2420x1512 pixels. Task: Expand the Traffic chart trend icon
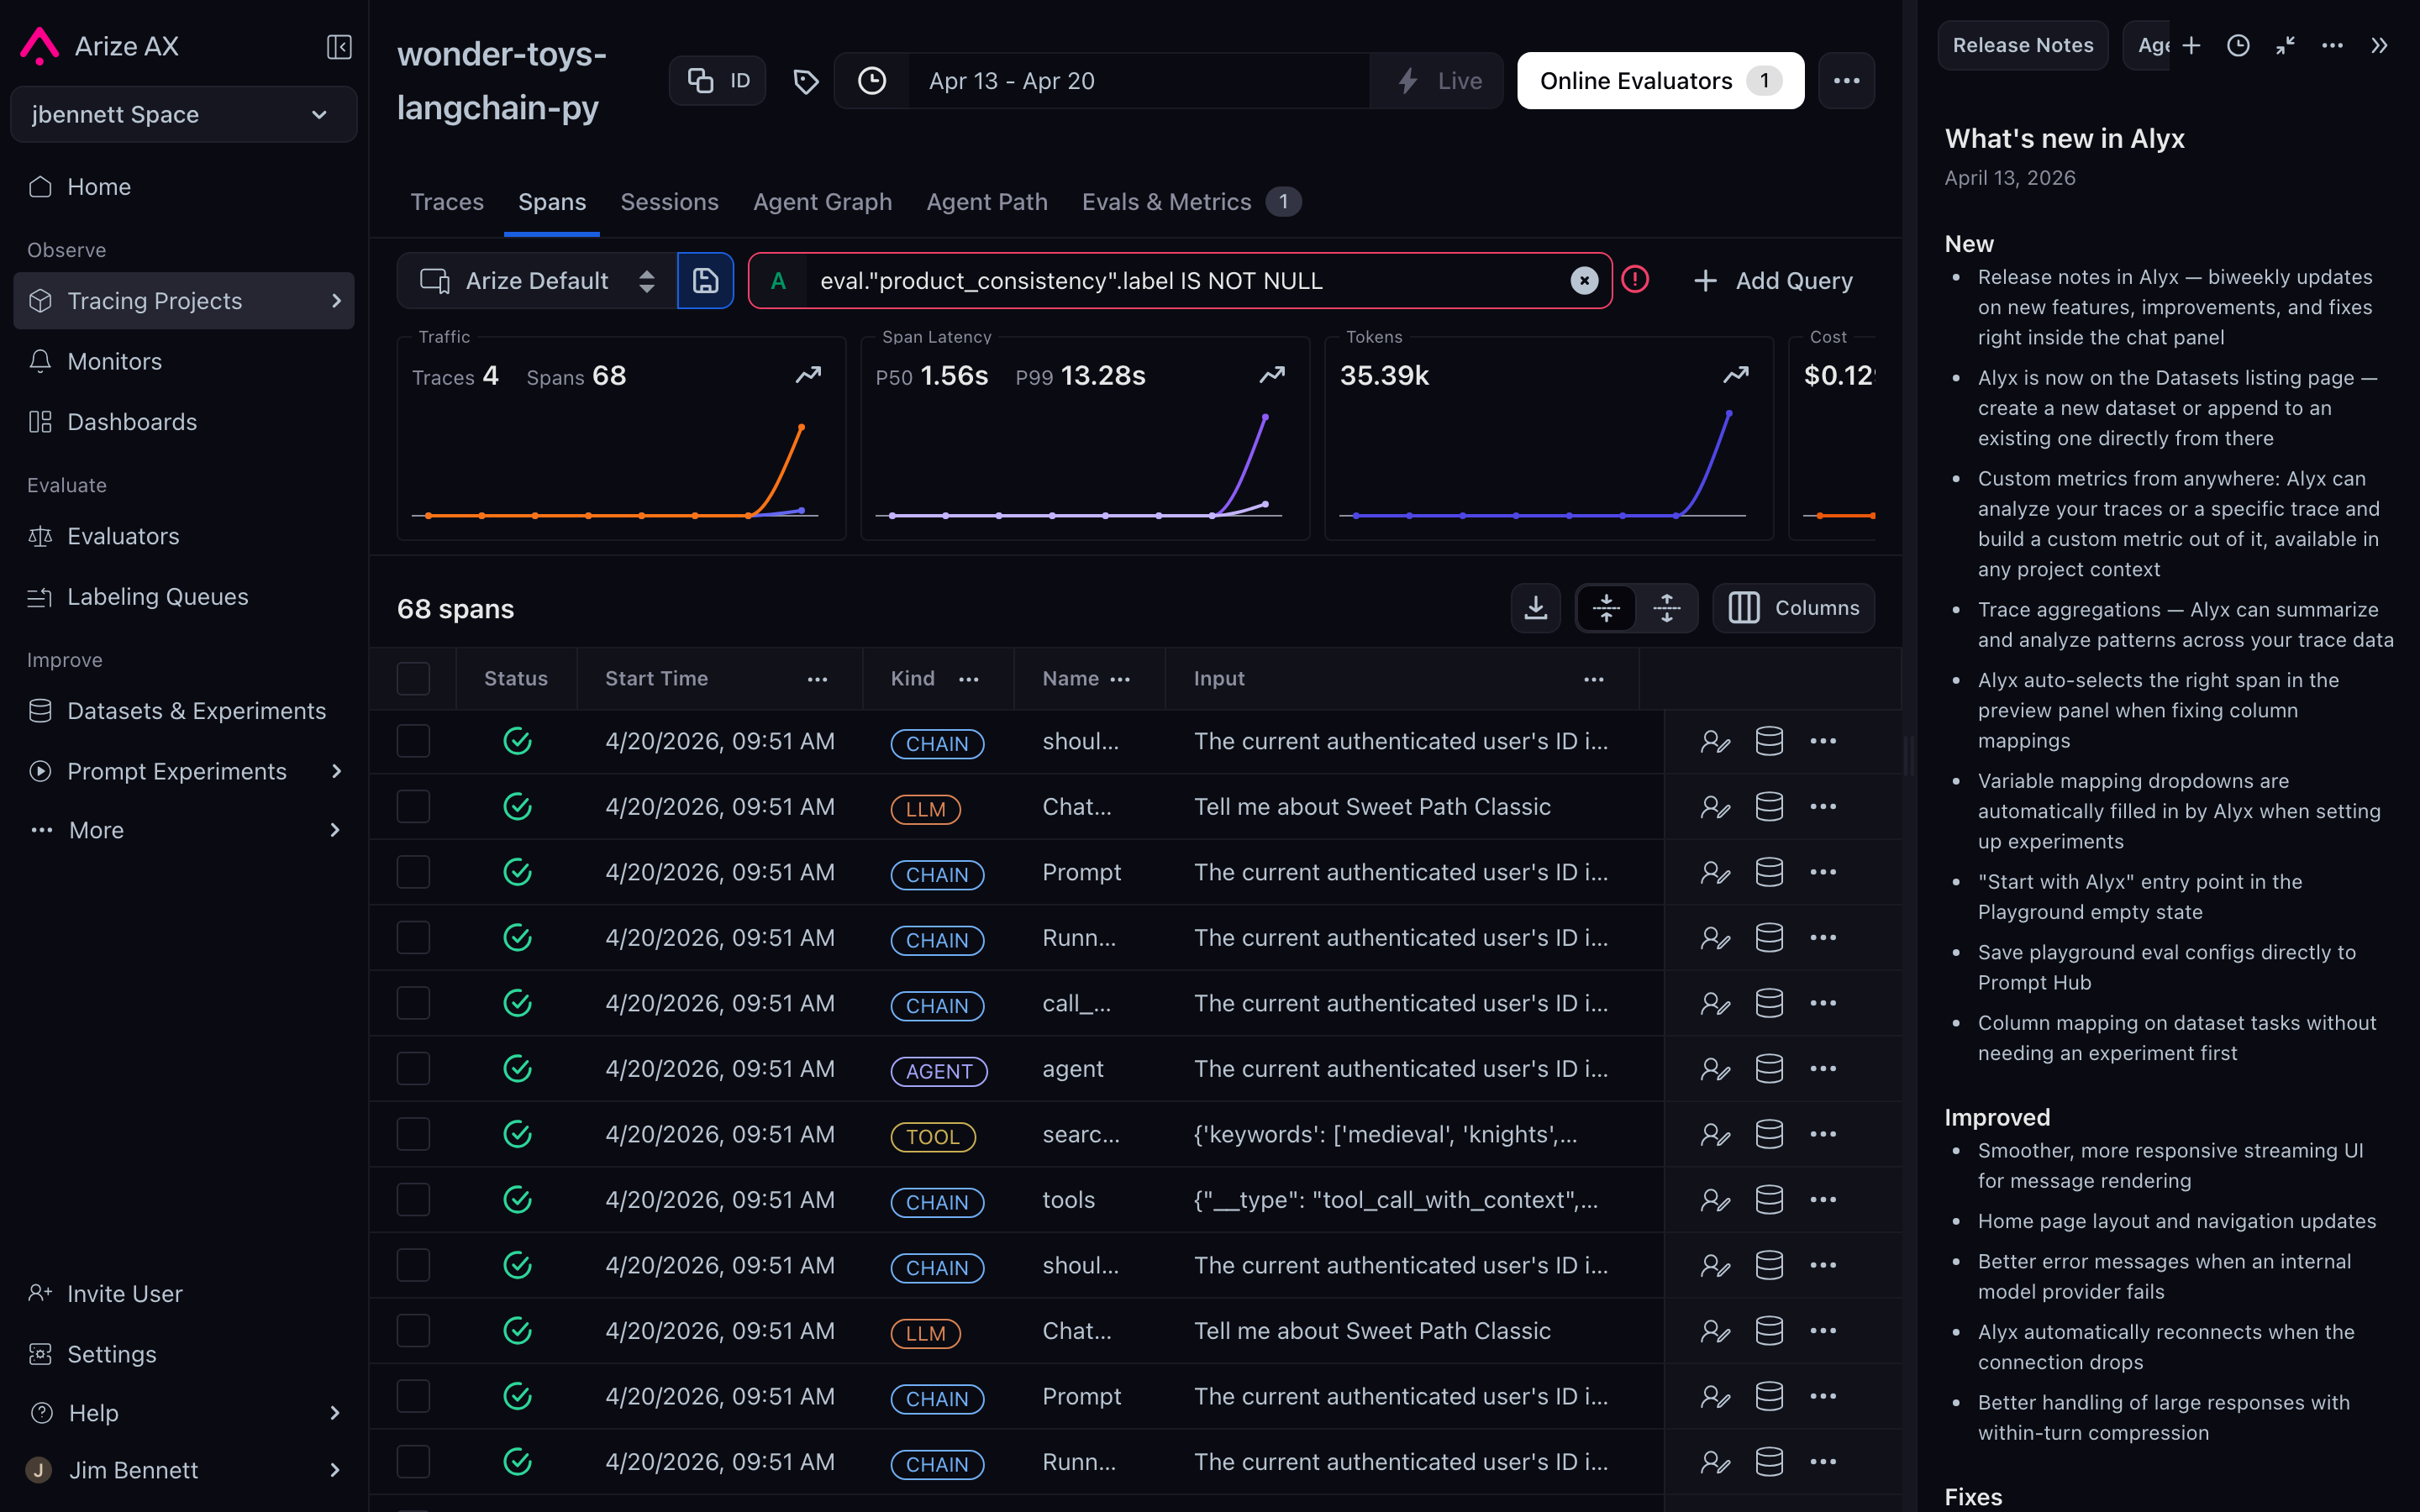coord(808,375)
